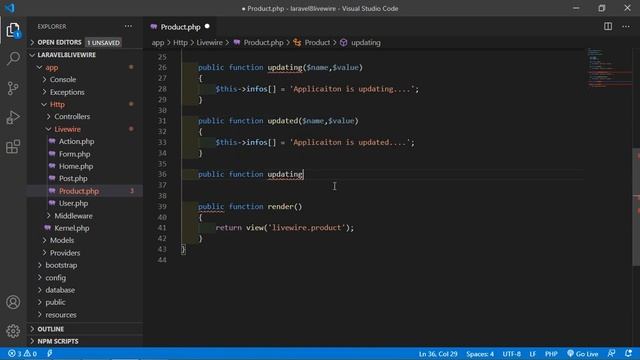This screenshot has height=360, width=640.
Task: Click the app breadcrumb segment
Action: point(158,42)
